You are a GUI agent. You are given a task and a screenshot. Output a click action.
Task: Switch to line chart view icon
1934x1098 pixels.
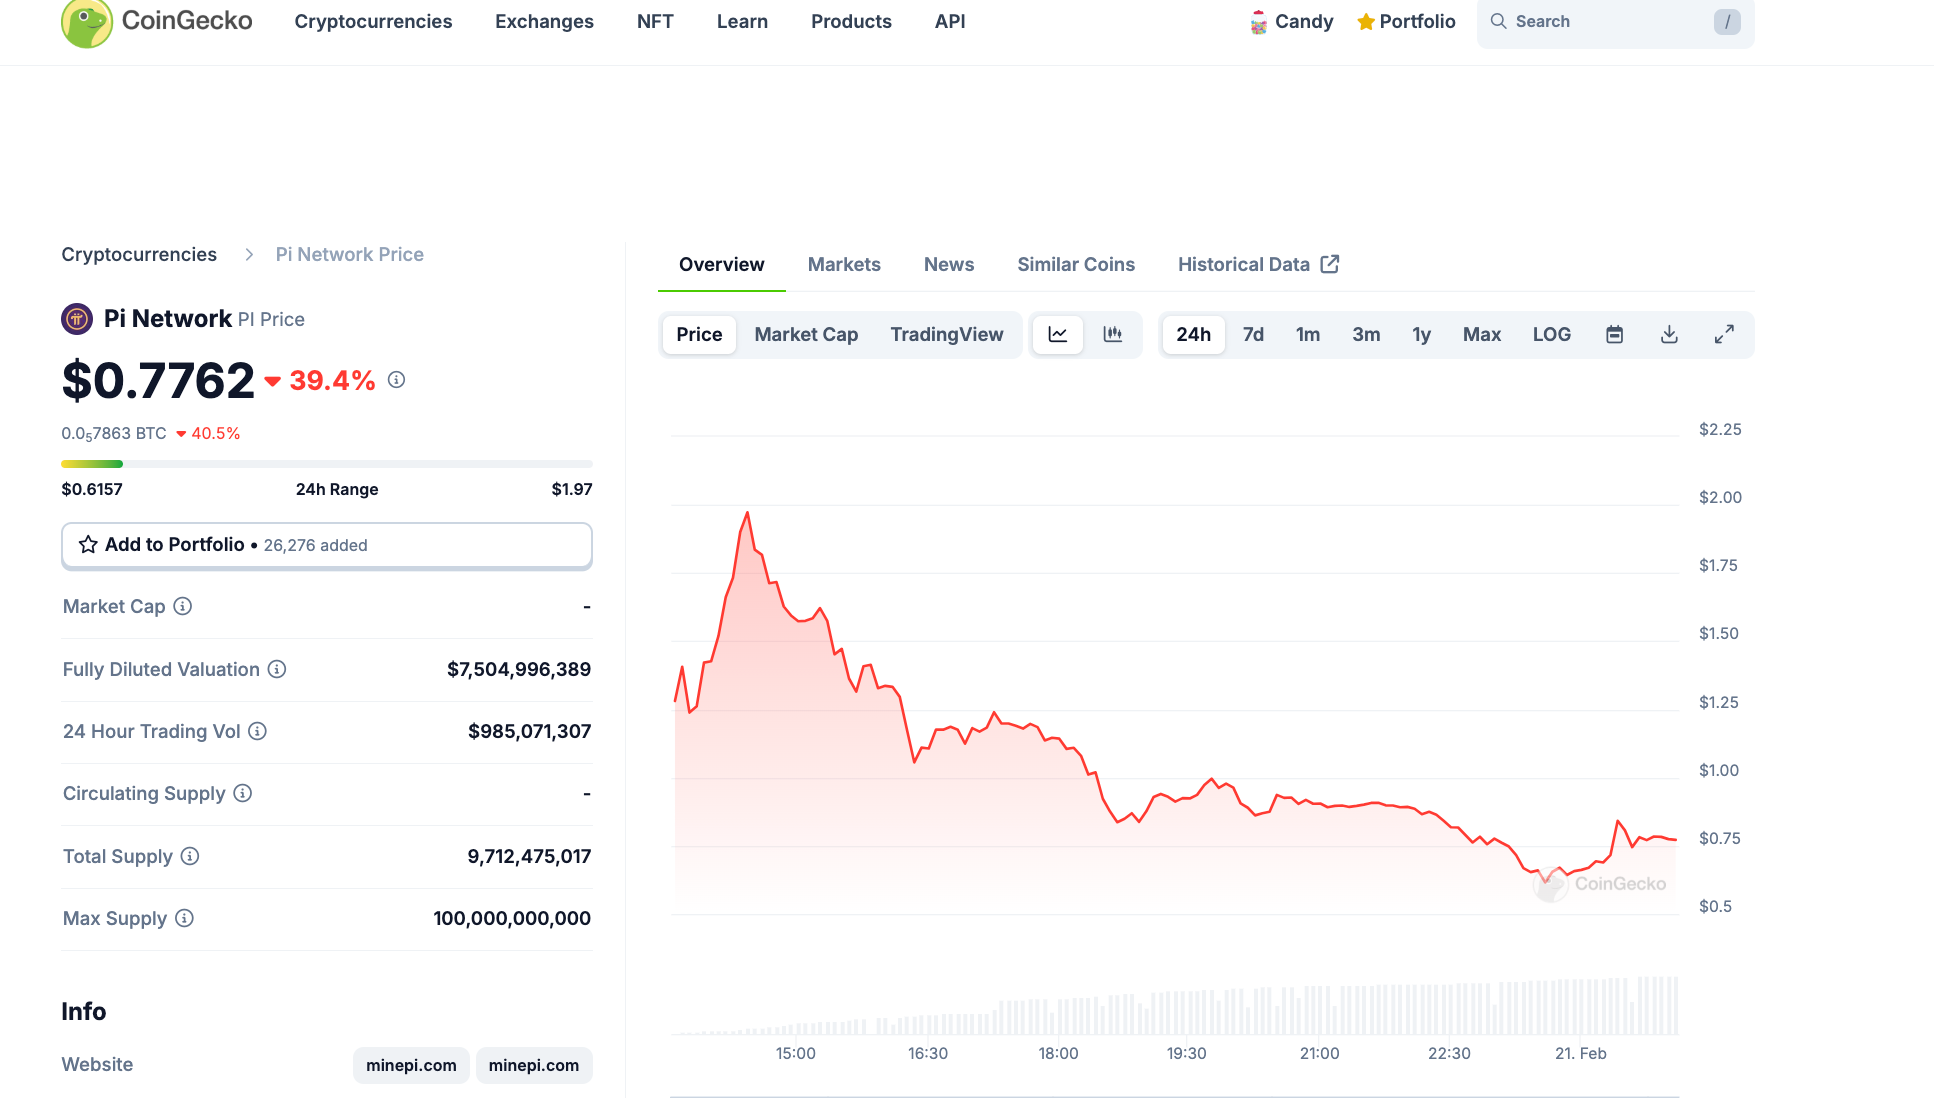(x=1058, y=334)
